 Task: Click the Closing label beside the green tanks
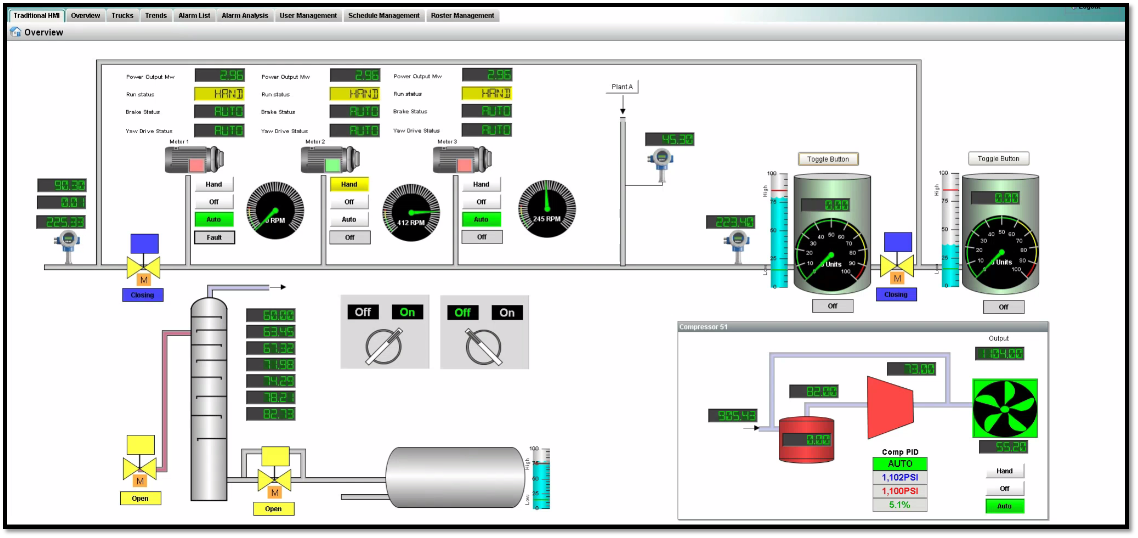896,295
